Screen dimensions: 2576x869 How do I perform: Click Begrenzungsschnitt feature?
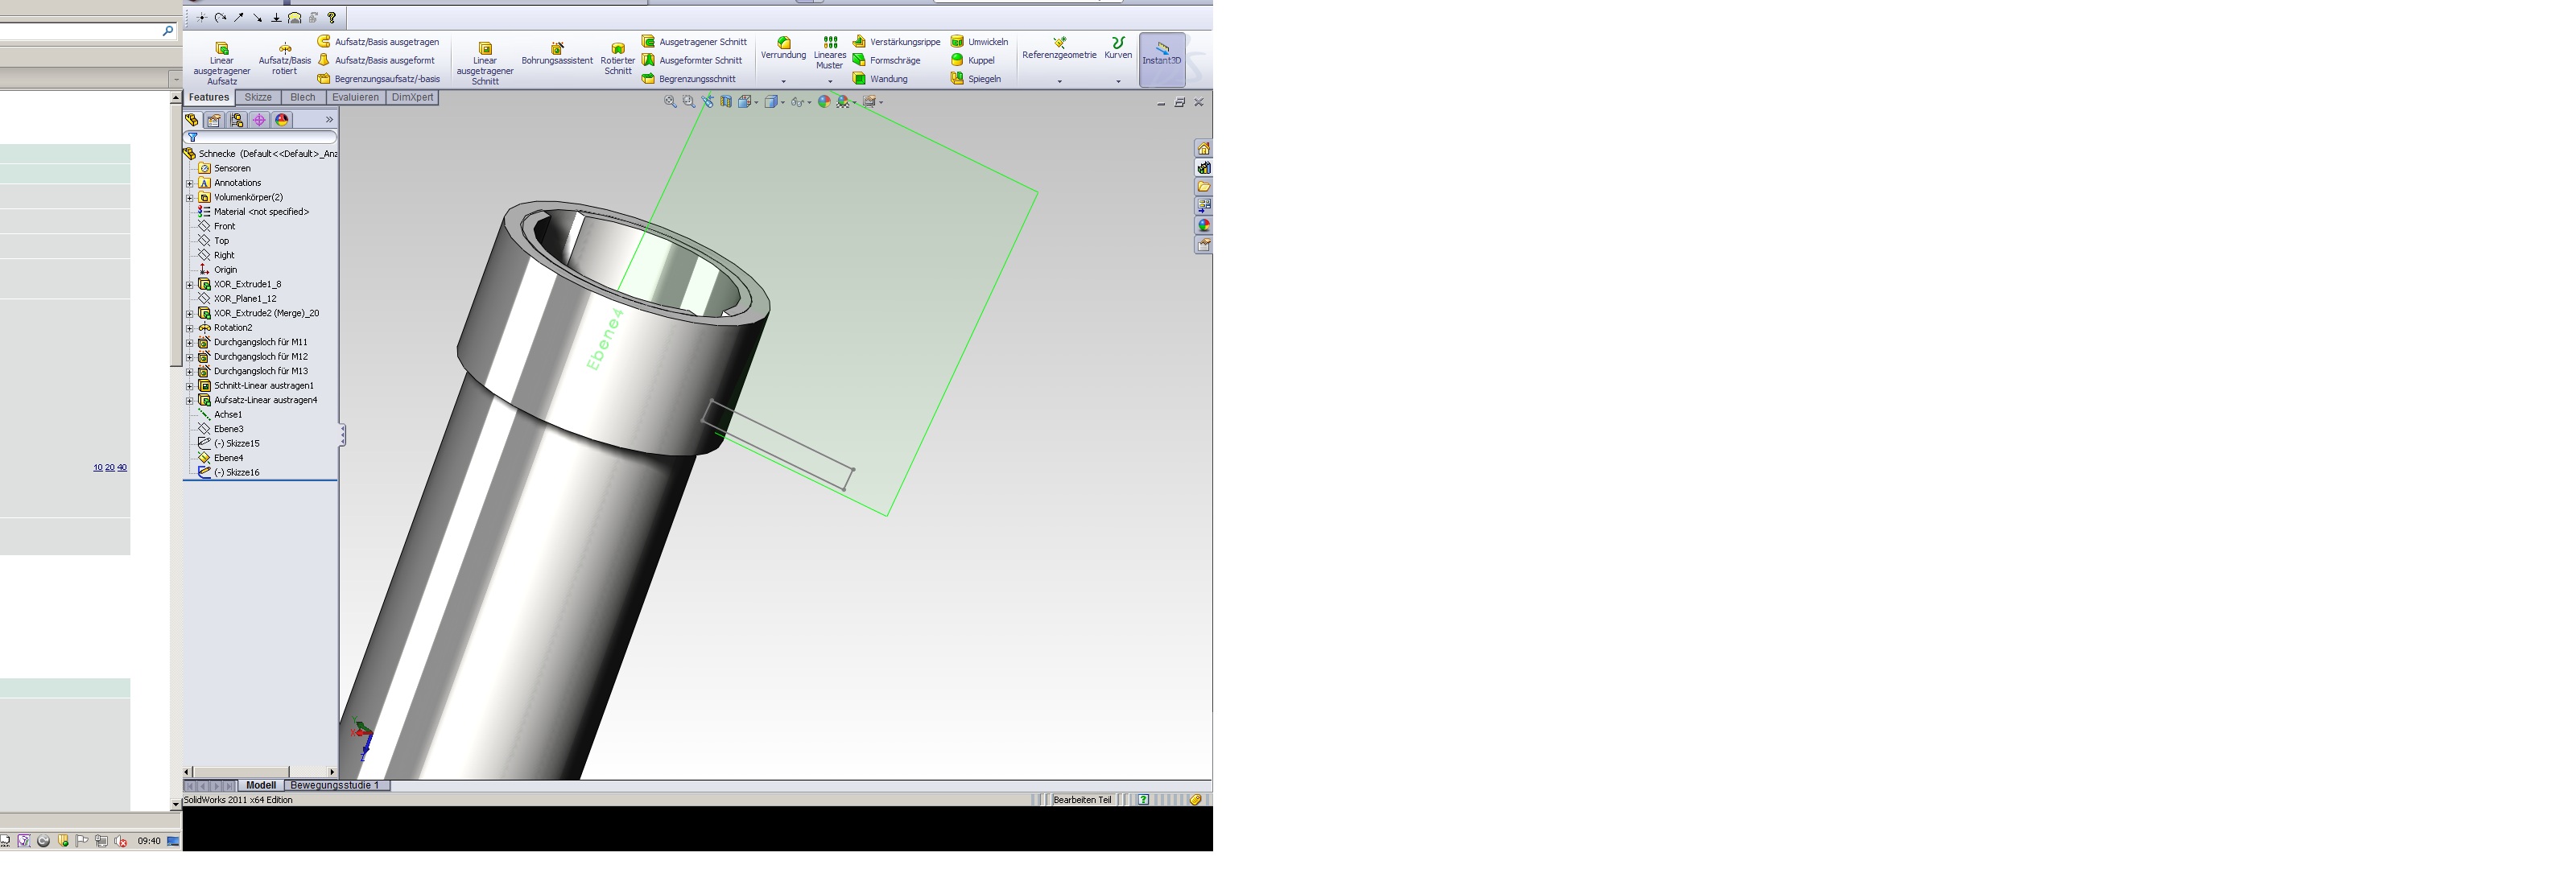(x=689, y=79)
